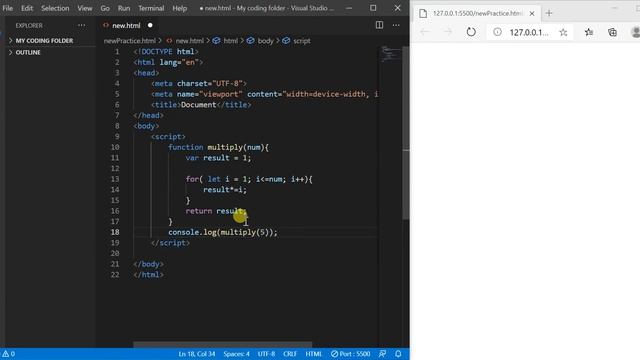Click the function keyword on line 10
The height and width of the screenshot is (360, 640).
click(x=186, y=147)
